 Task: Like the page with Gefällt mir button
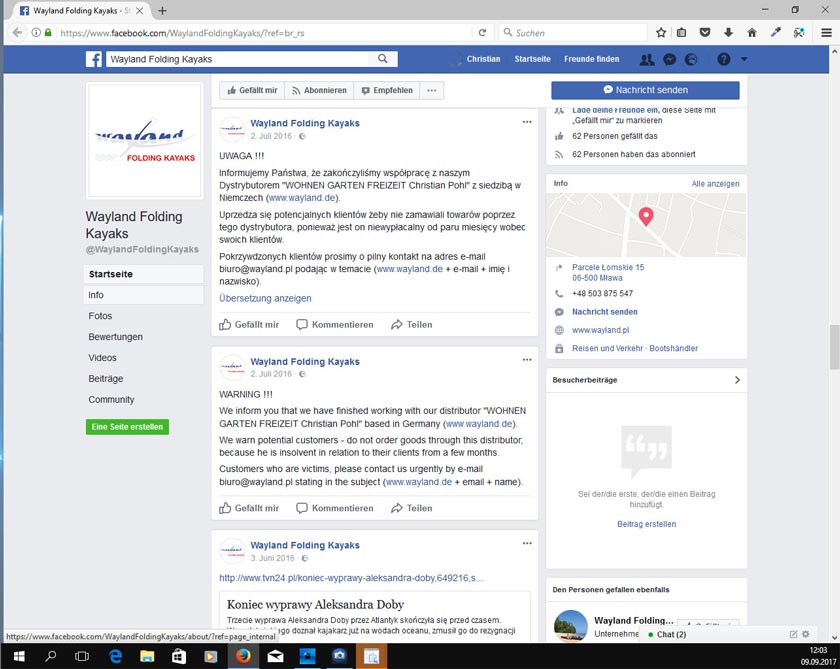[x=252, y=91]
